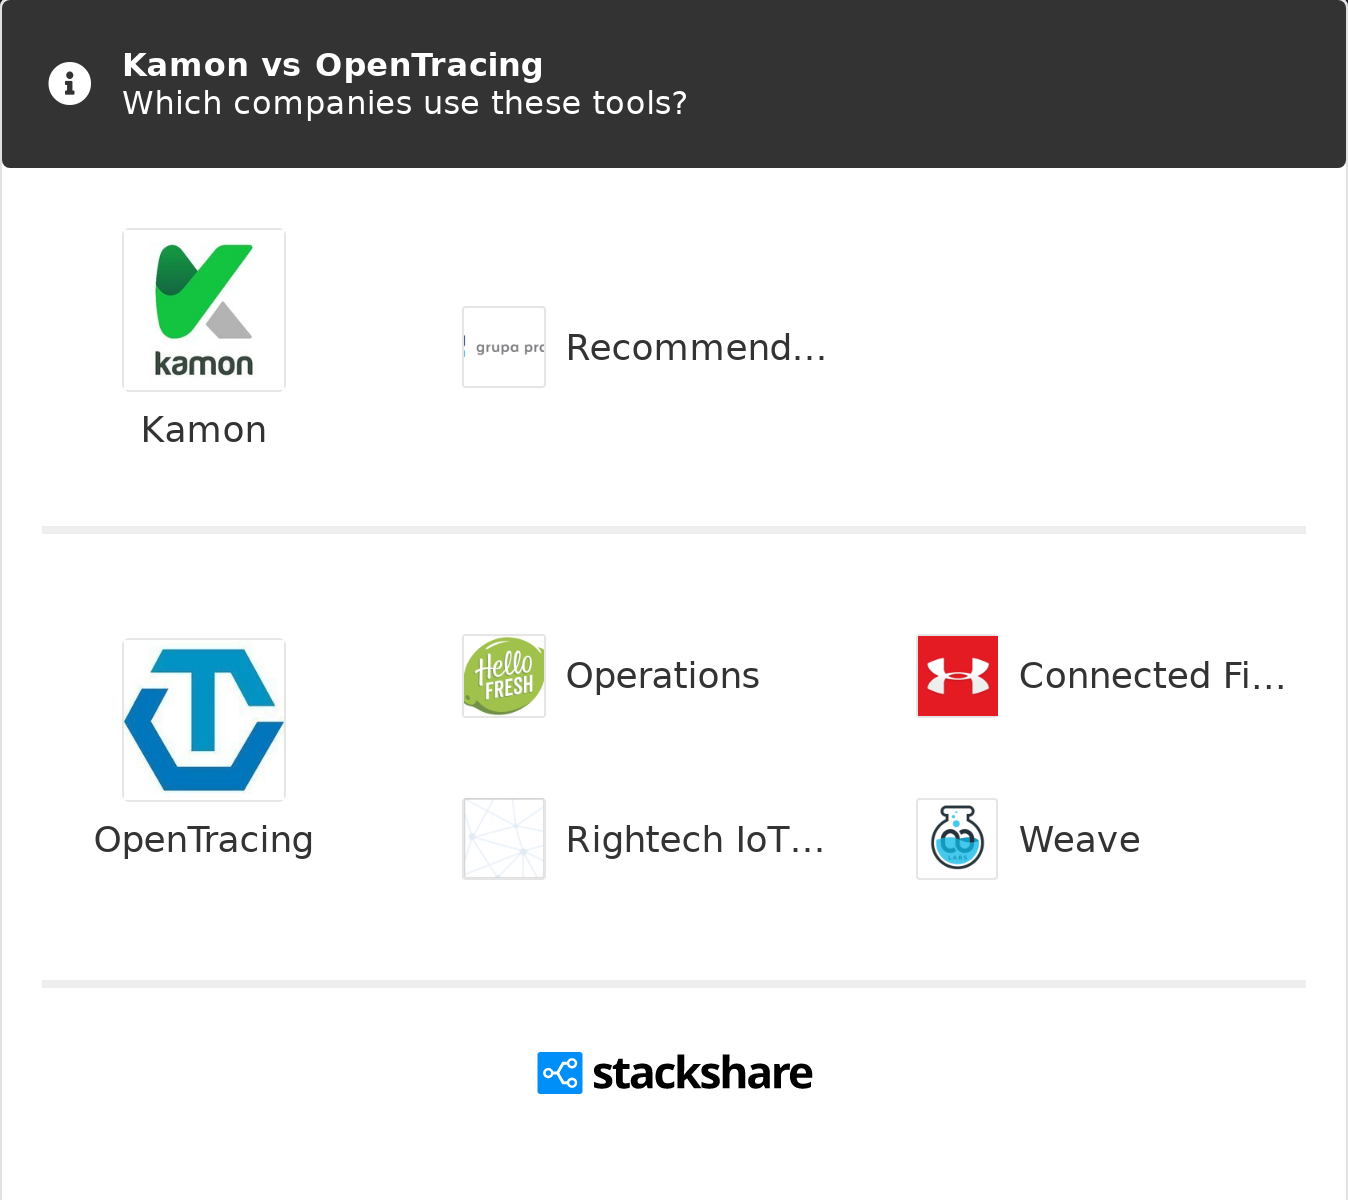Click the Rightech IoT network thumbnail
1348x1200 pixels.
coord(504,839)
